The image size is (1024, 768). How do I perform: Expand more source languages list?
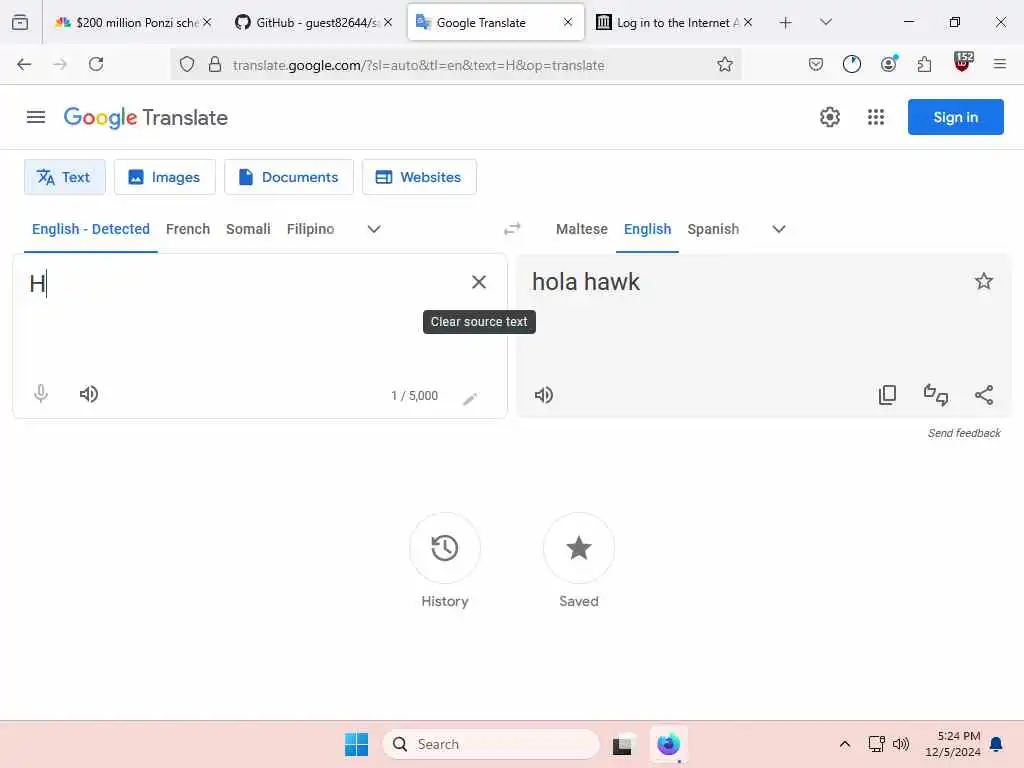tap(374, 229)
